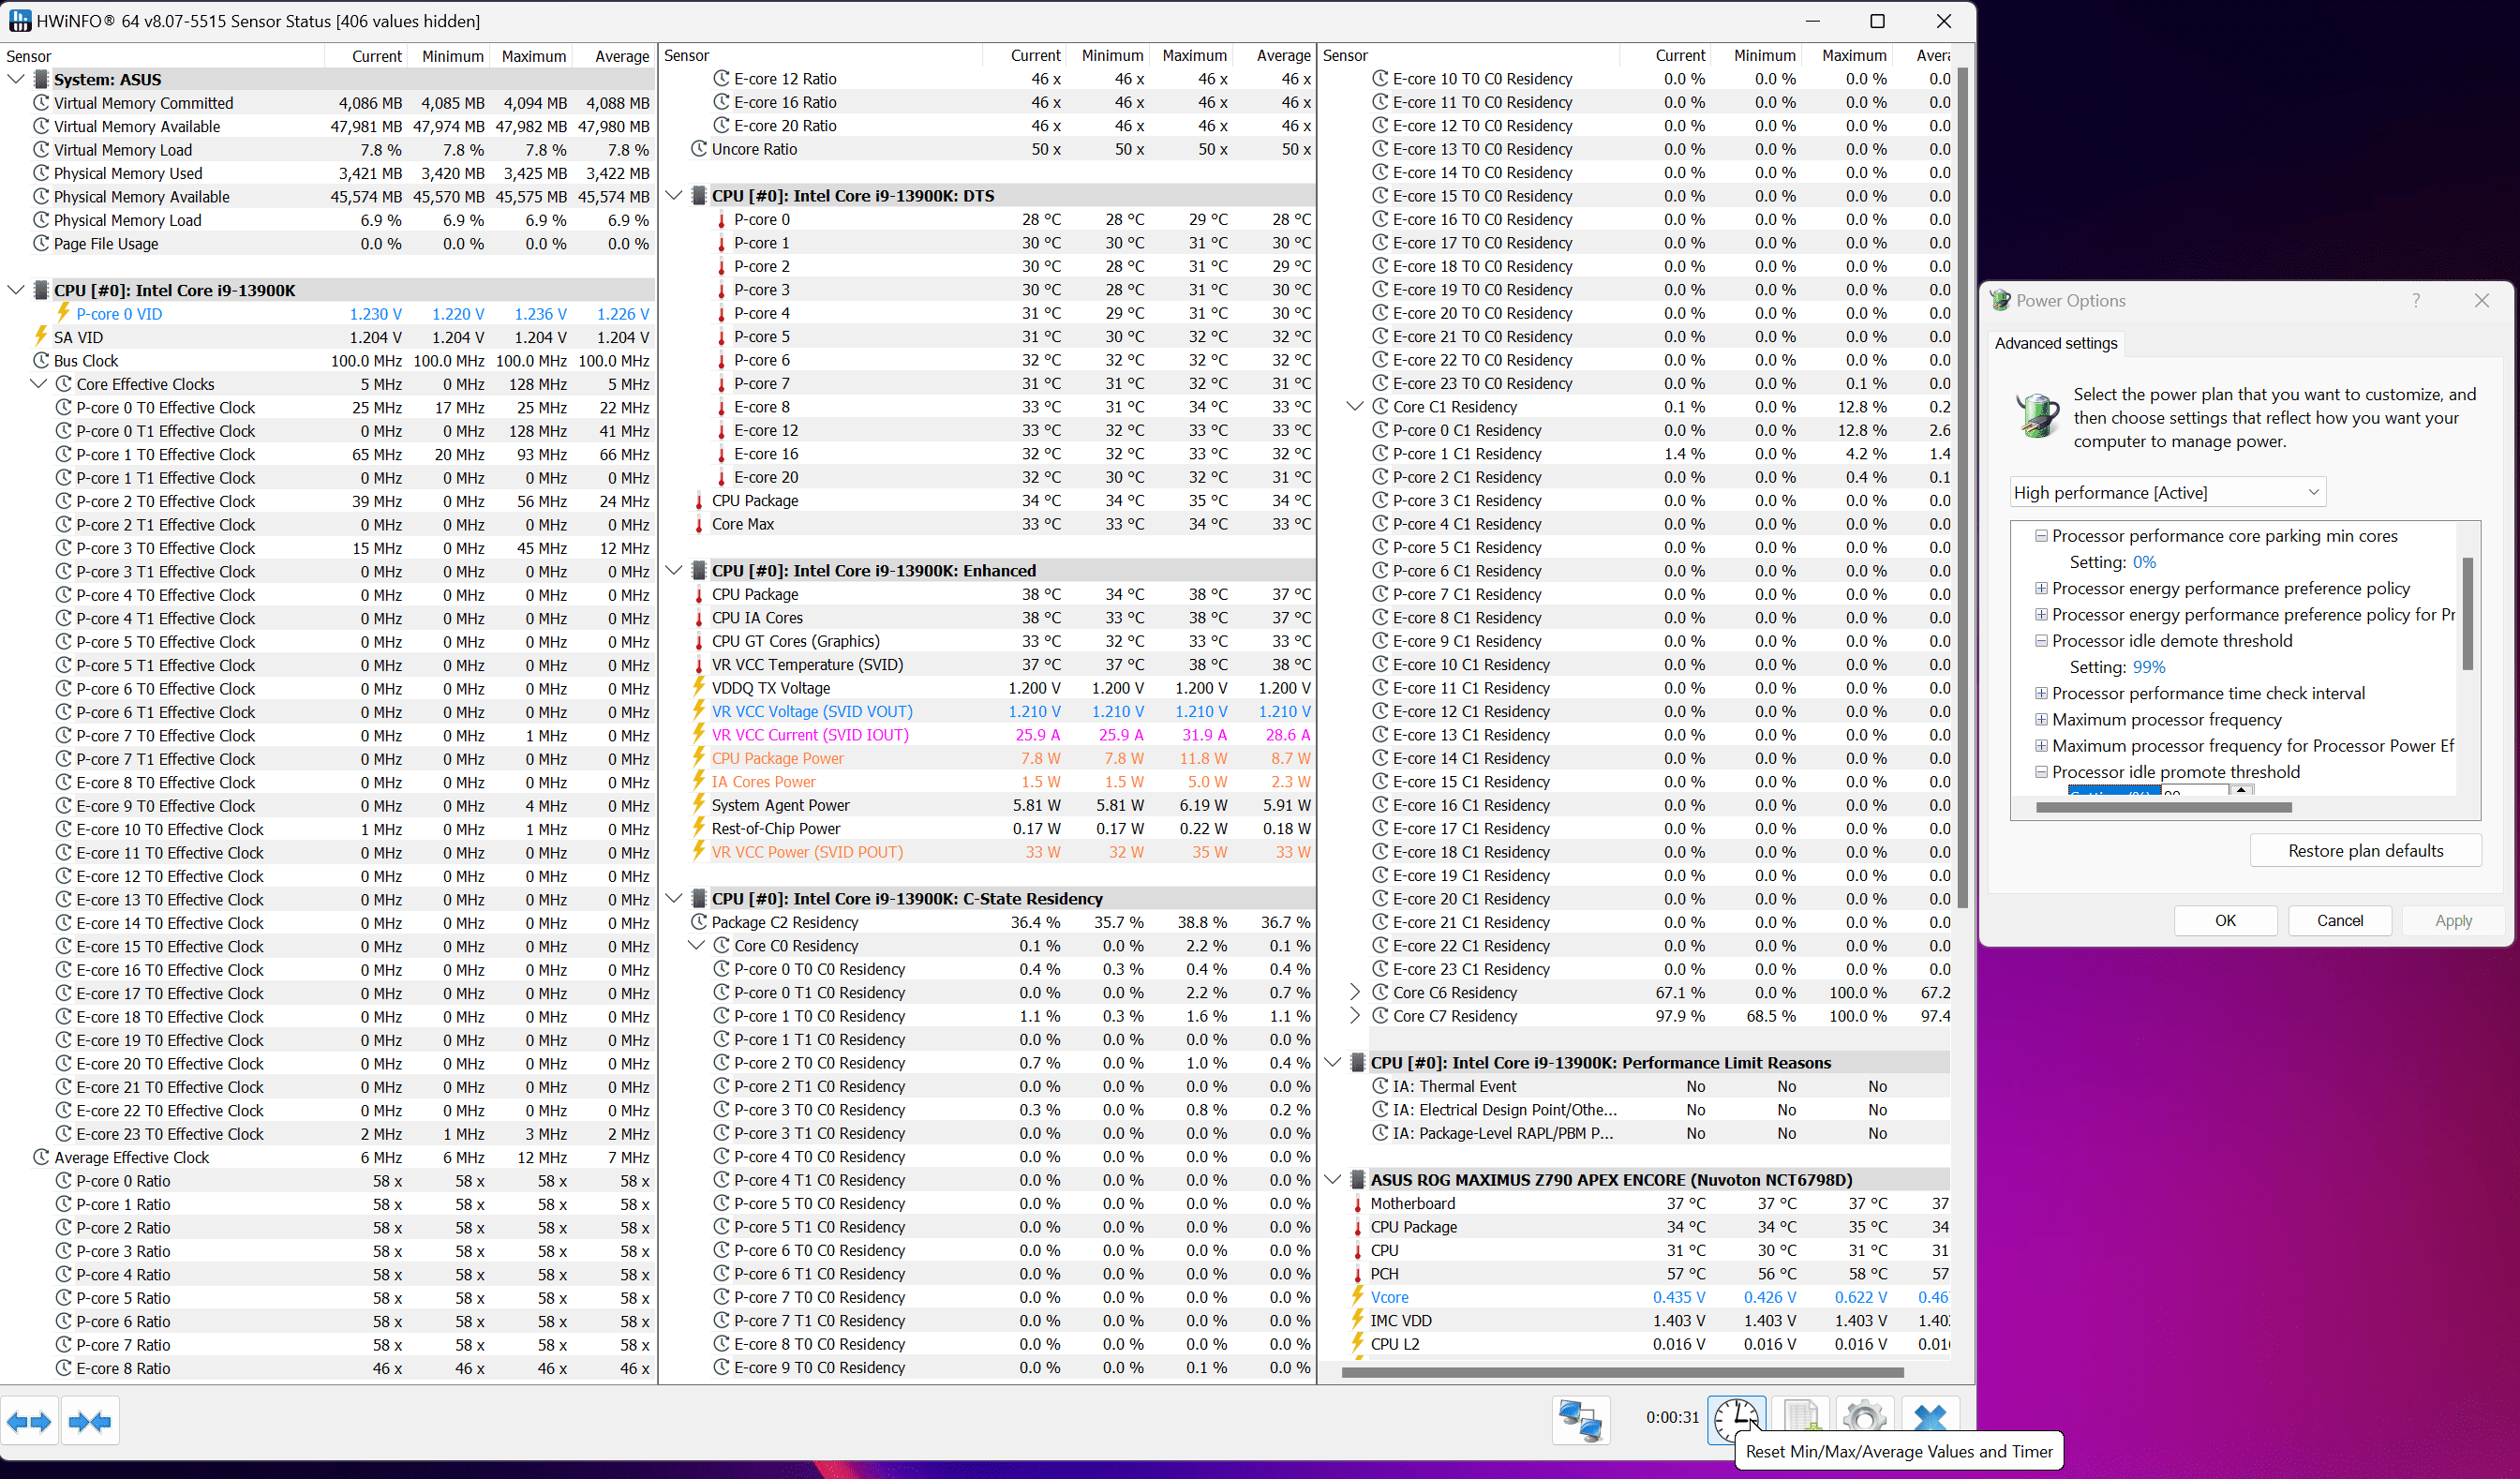Select the Advanced settings tab
This screenshot has height=1479, width=2520.
(2055, 343)
